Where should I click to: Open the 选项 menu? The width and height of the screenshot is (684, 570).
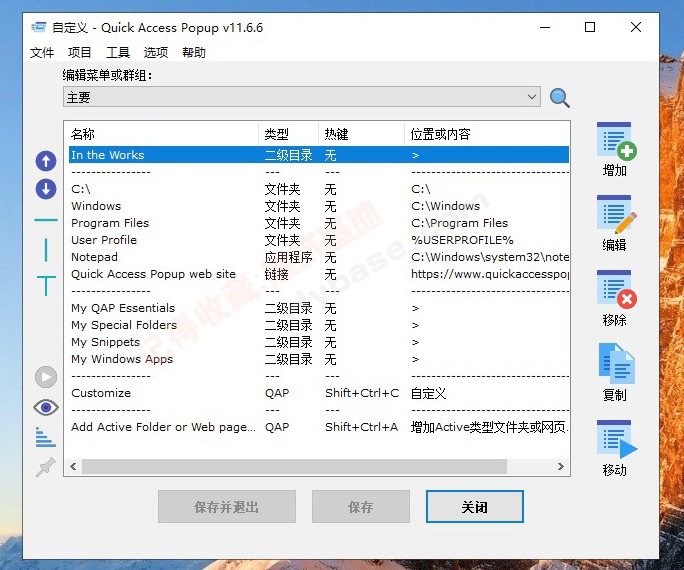click(156, 52)
